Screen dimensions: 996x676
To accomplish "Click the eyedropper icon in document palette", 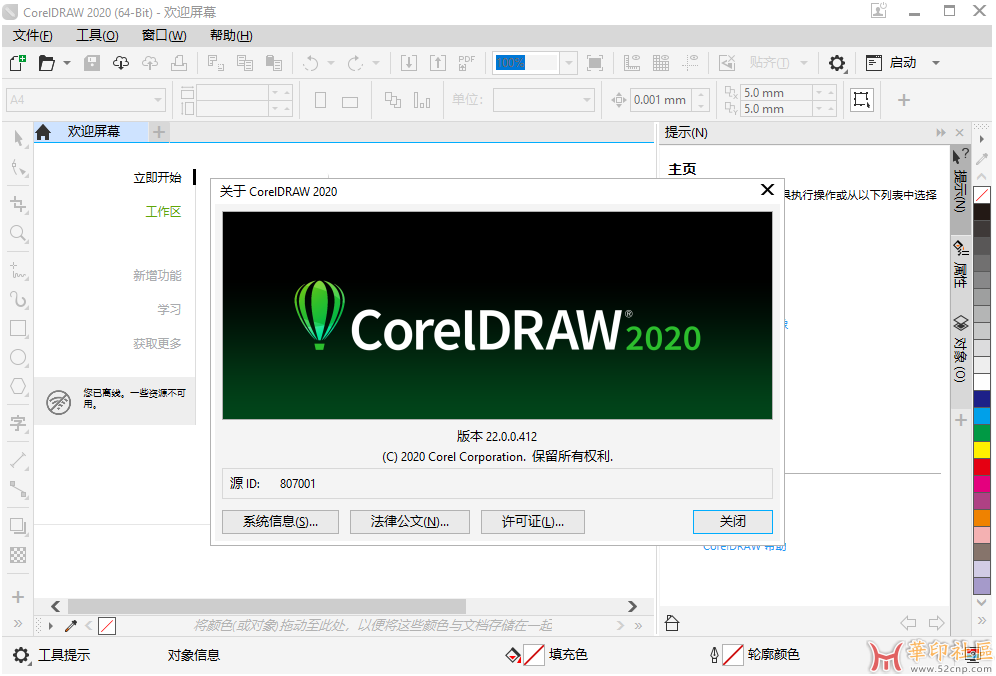I will click(x=71, y=626).
